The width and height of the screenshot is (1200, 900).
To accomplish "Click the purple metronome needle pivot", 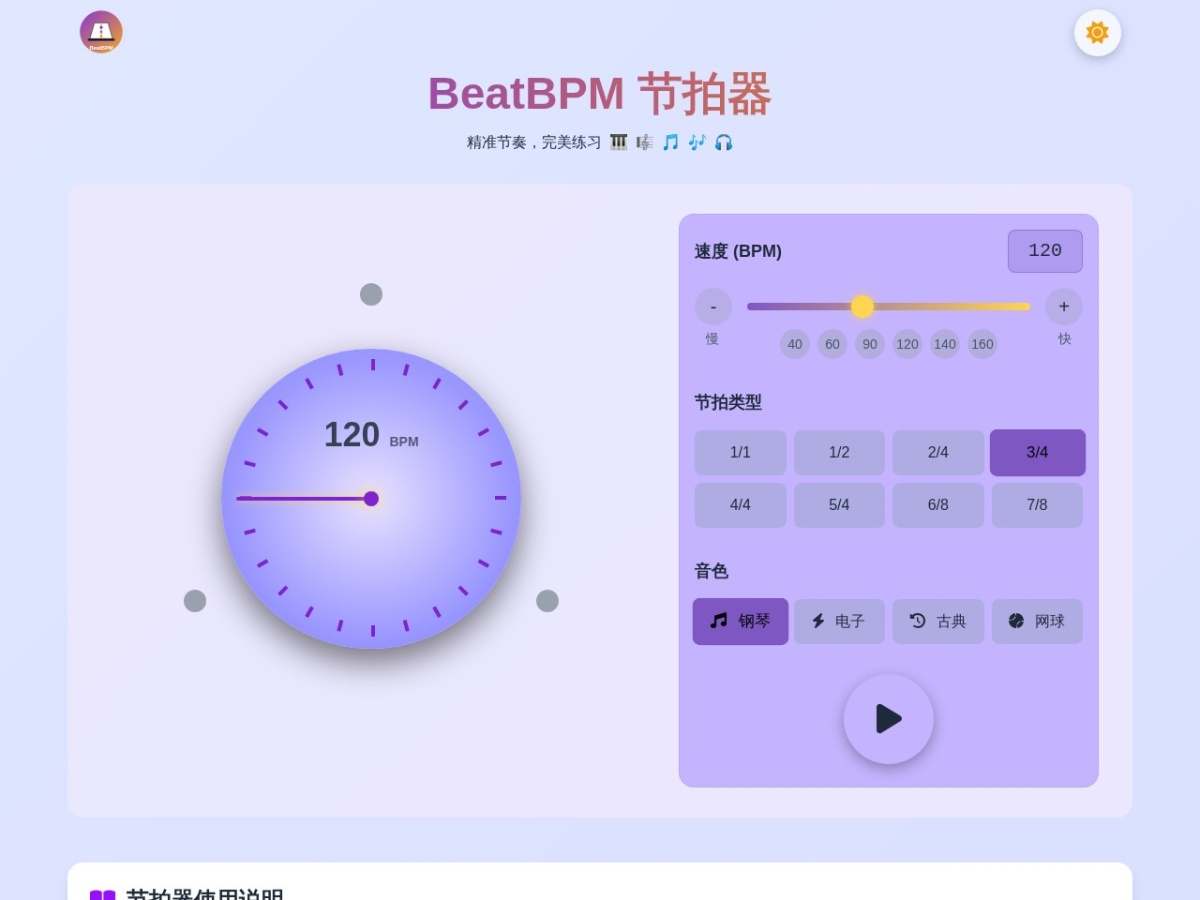I will click(371, 498).
